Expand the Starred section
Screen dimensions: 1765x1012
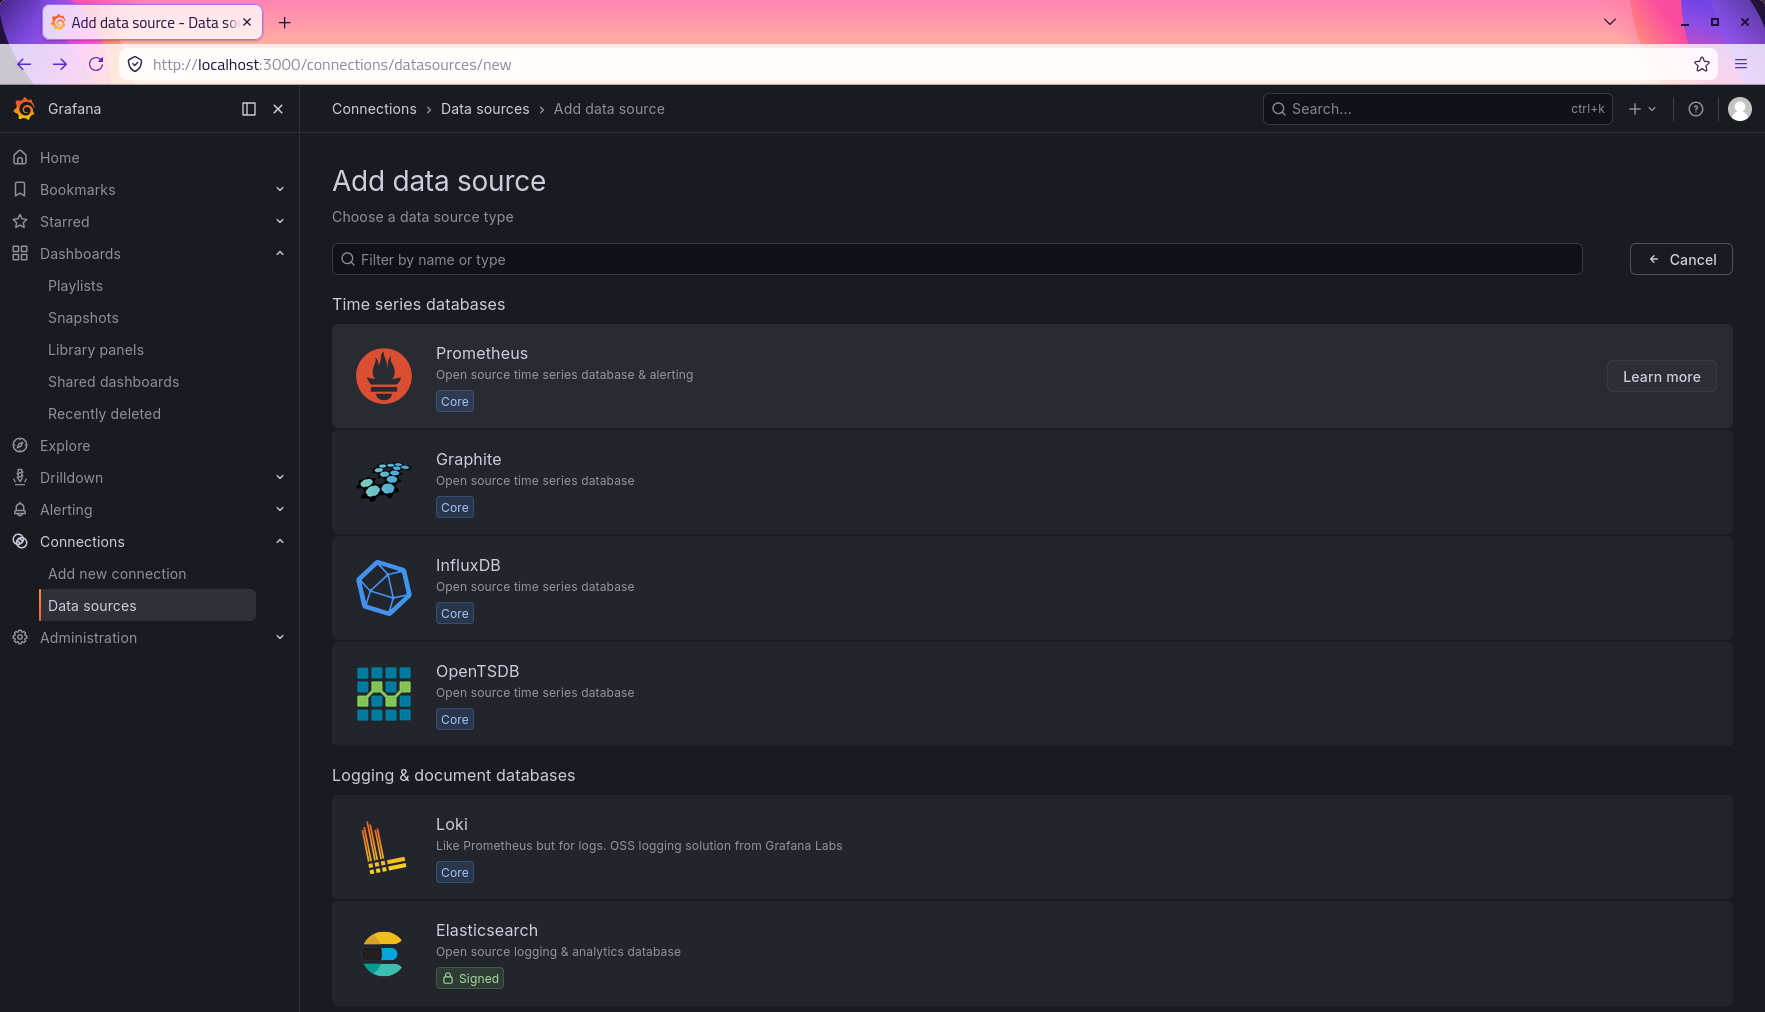pos(280,222)
